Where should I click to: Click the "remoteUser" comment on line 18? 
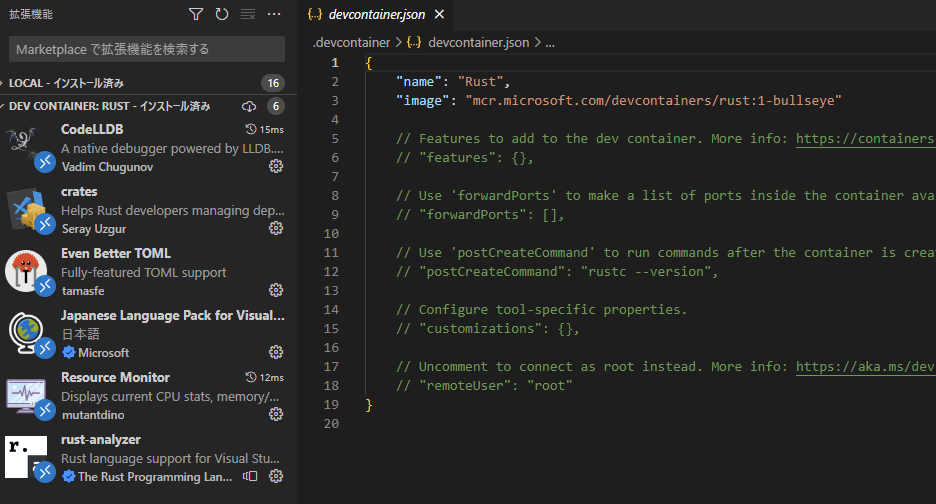pyautogui.click(x=484, y=386)
